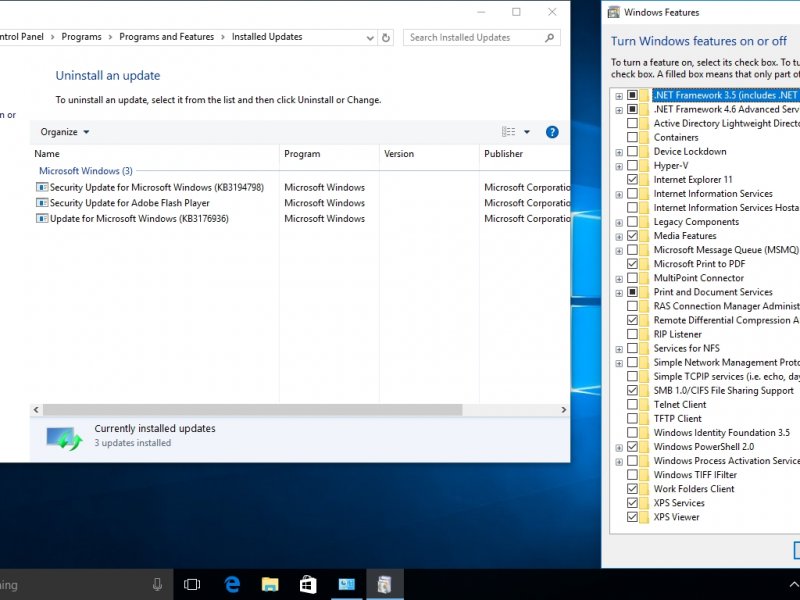Select the RIP Listener feature row
This screenshot has height=600, width=800.
pos(678,334)
